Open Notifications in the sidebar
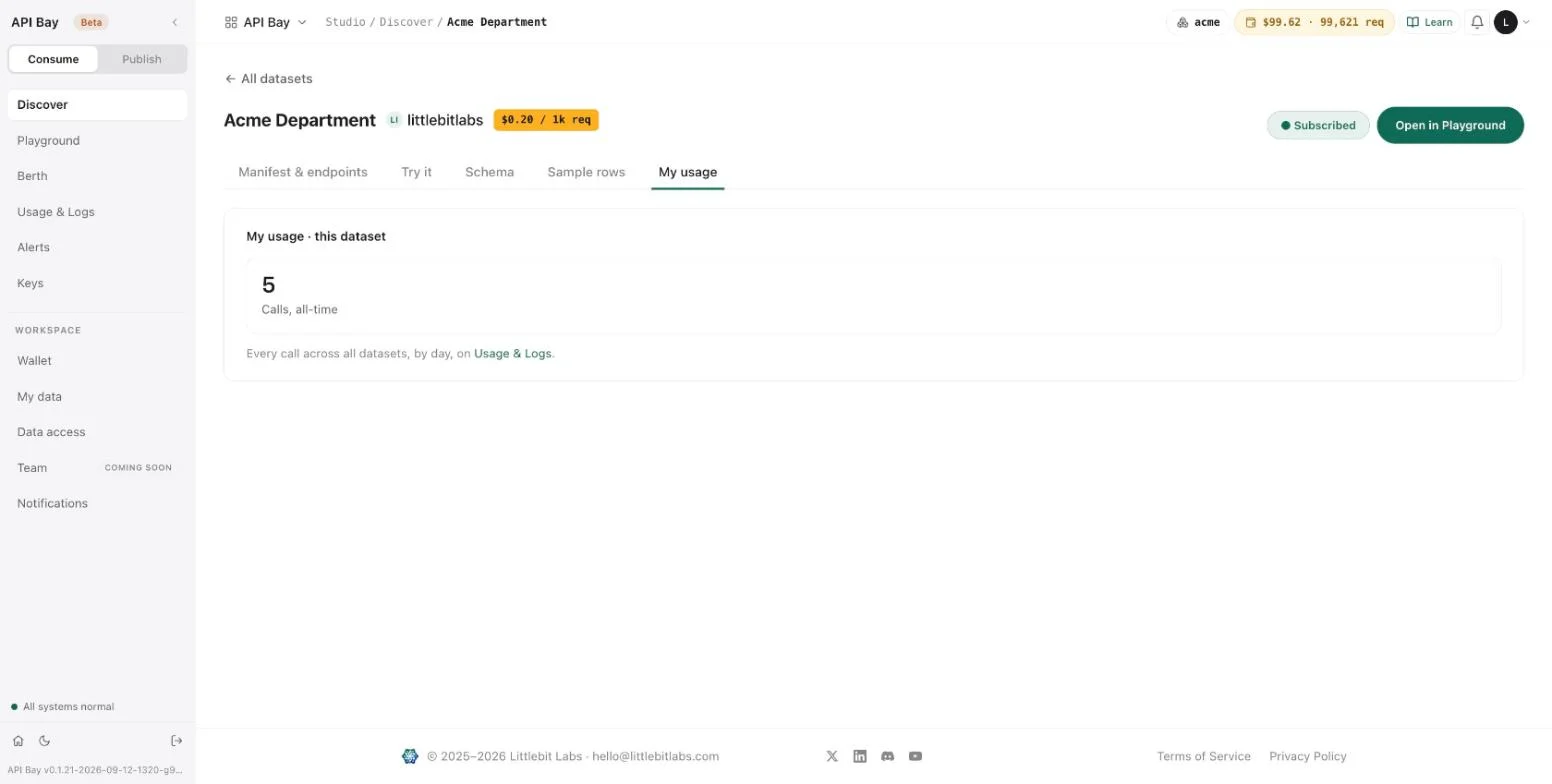 [97, 503]
